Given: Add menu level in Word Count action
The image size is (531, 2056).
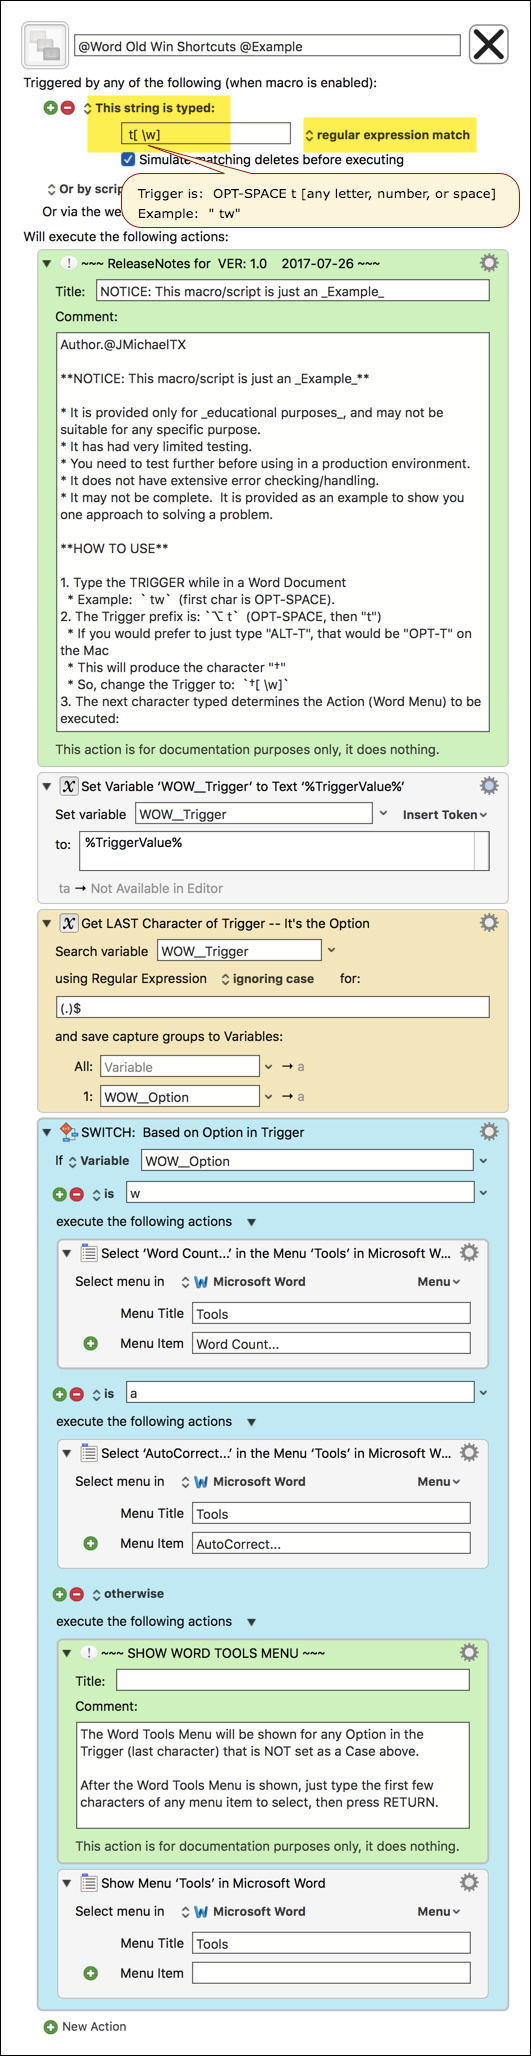Looking at the screenshot, I should 91,1343.
